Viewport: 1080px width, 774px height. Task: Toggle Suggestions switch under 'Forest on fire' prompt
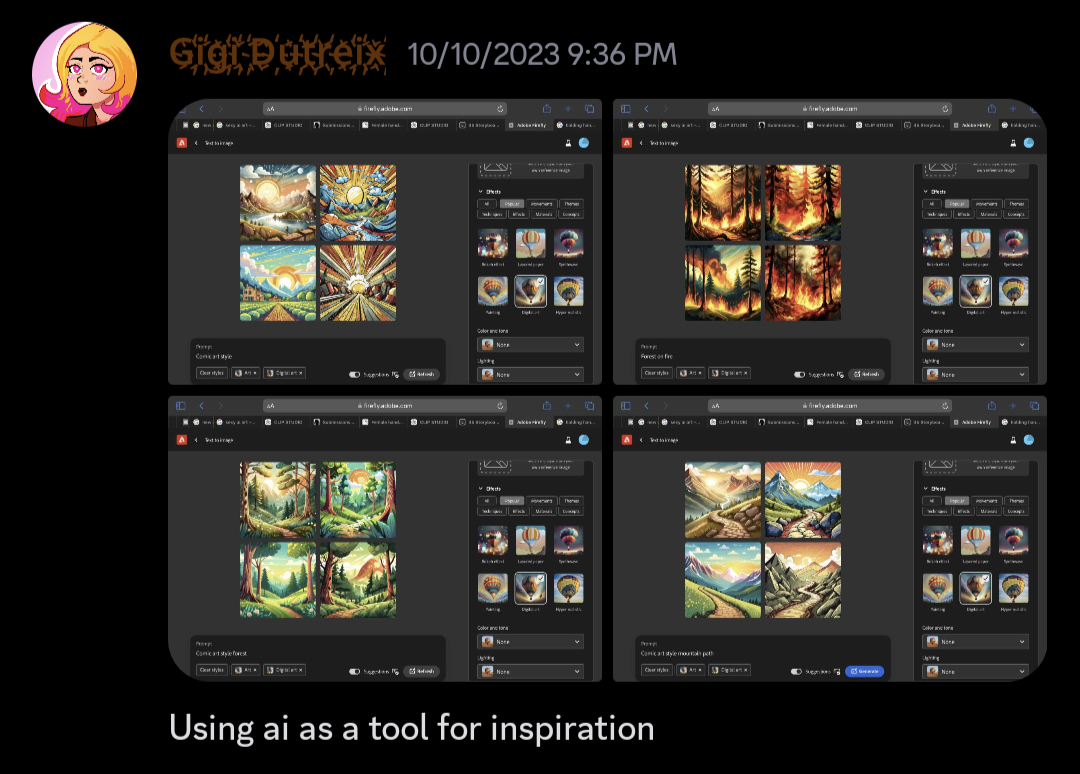pos(799,375)
